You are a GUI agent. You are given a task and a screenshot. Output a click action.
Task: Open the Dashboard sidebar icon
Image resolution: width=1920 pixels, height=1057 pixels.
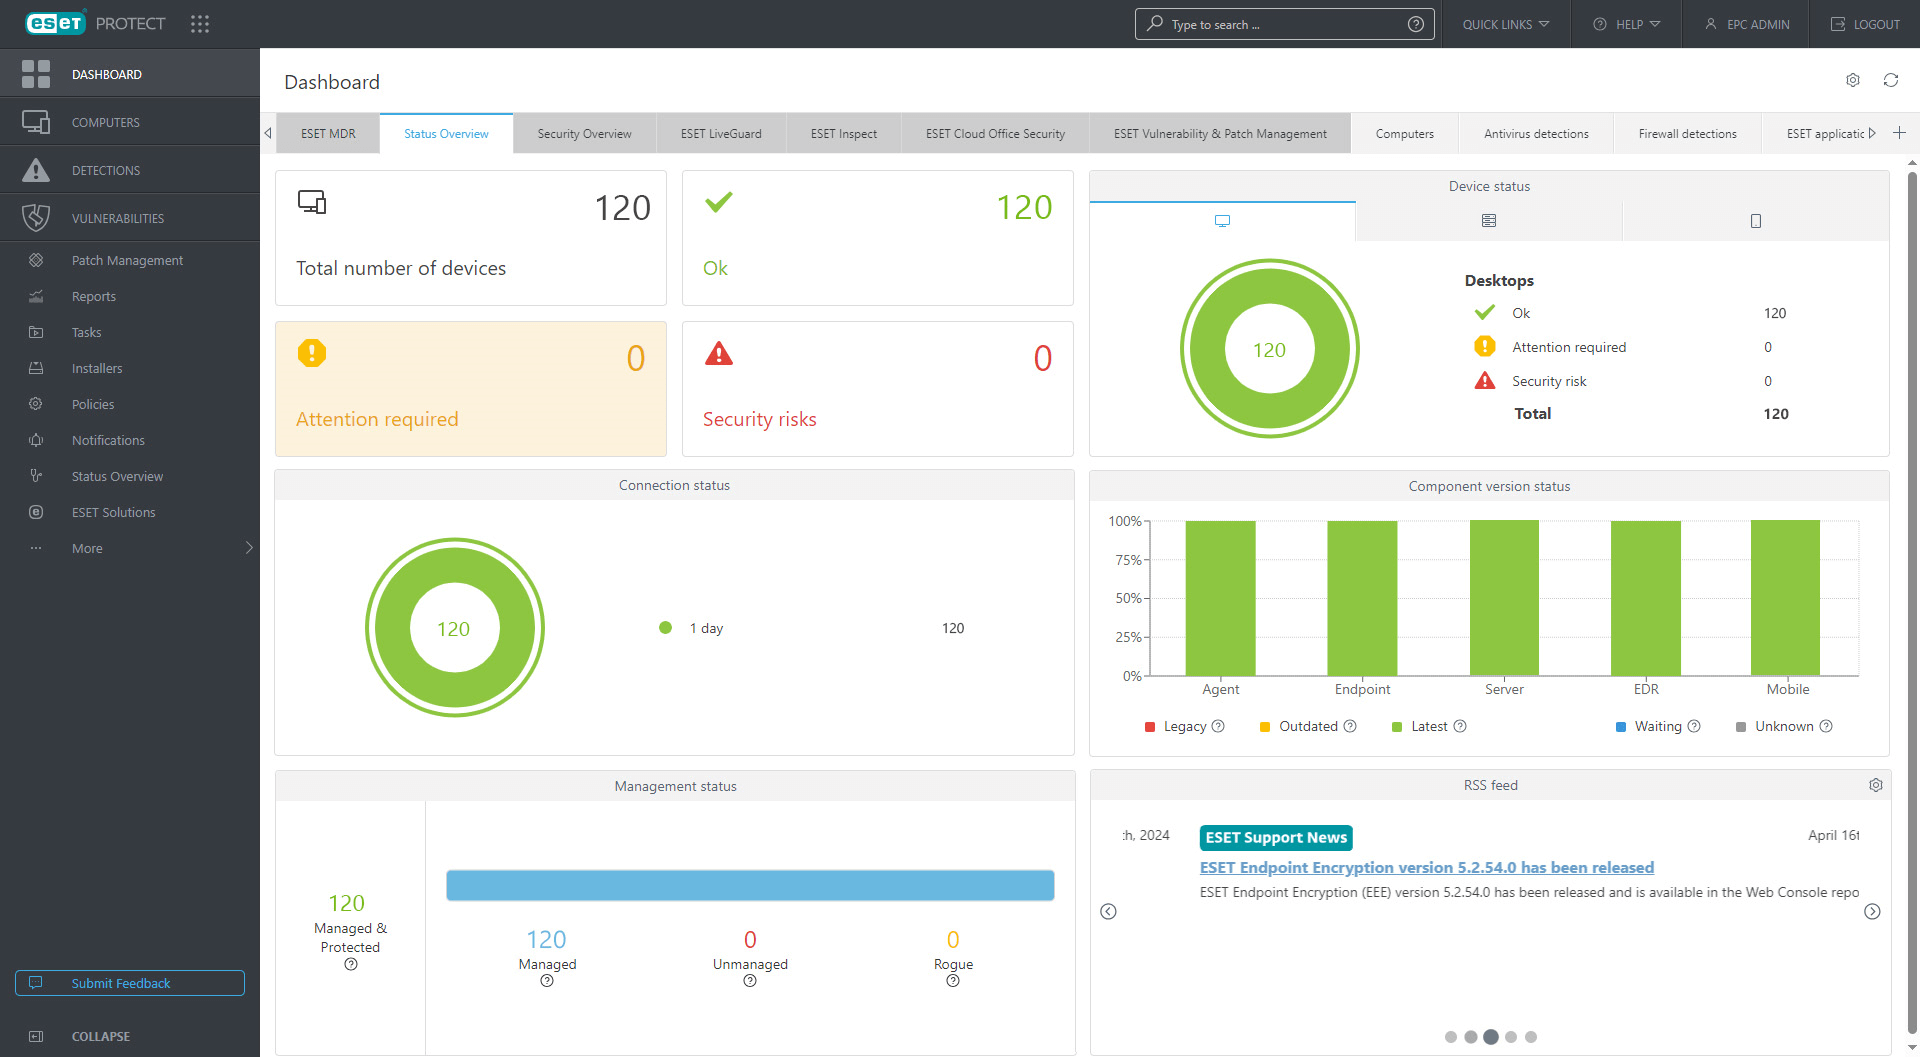pos(36,74)
